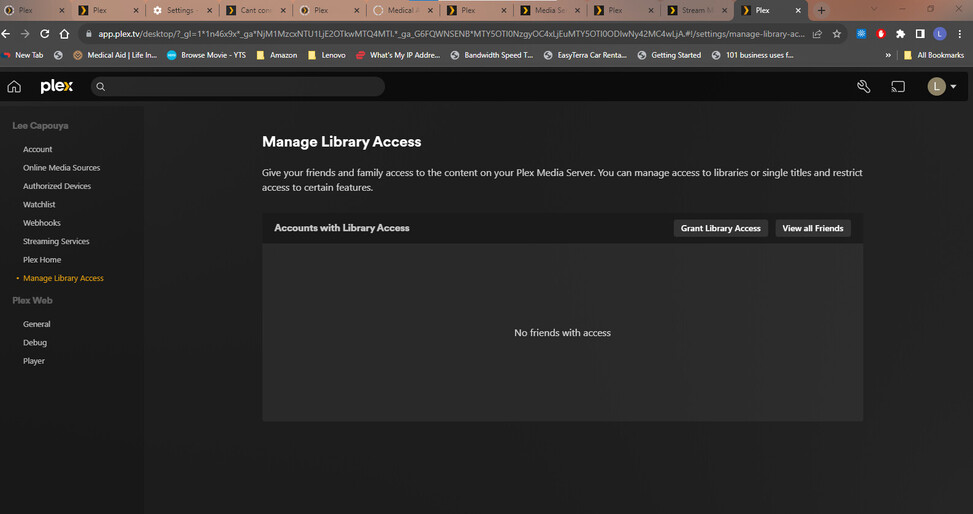
Task: Open the tab search chevron
Action: pyautogui.click(x=874, y=9)
